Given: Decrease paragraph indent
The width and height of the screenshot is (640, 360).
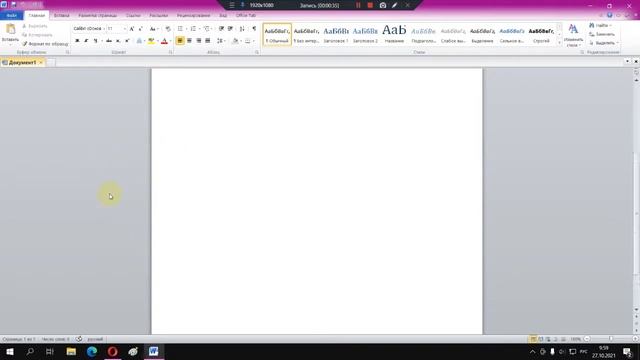Looking at the screenshot, I should pos(221,29).
